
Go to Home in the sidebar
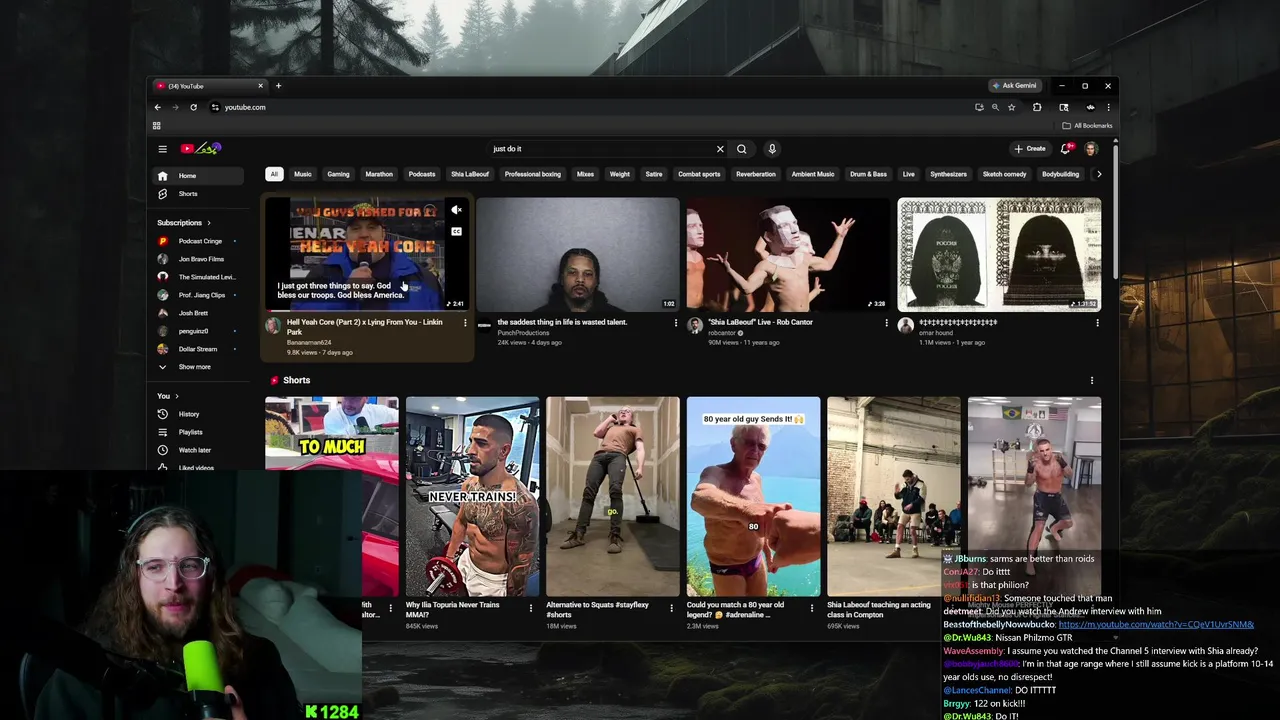tap(198, 176)
